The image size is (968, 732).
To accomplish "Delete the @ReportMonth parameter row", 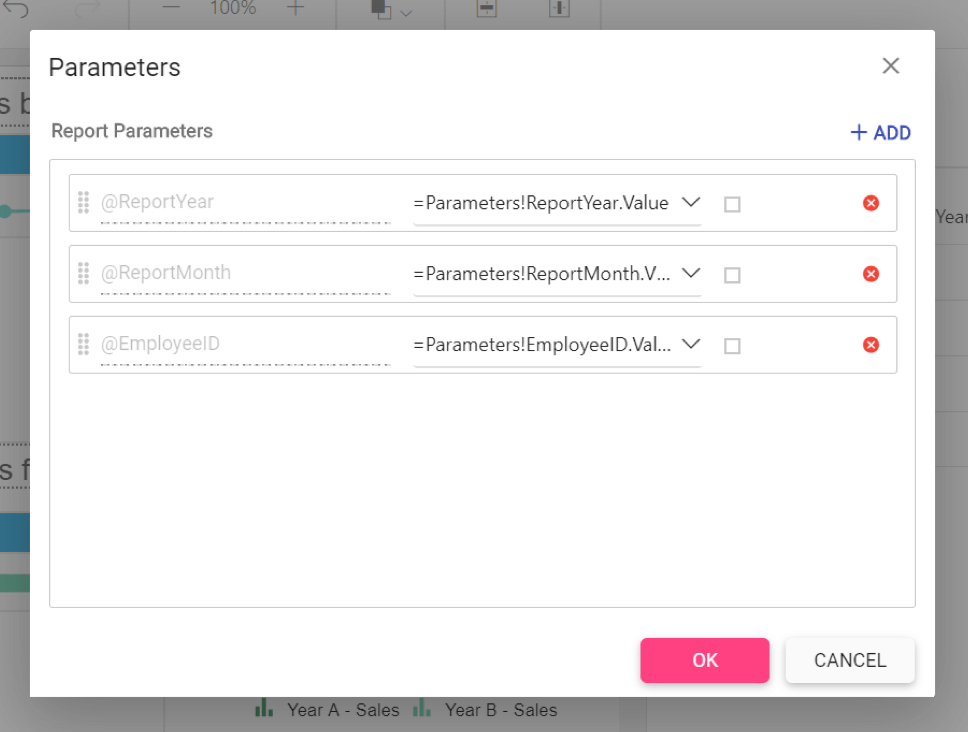I will [870, 274].
